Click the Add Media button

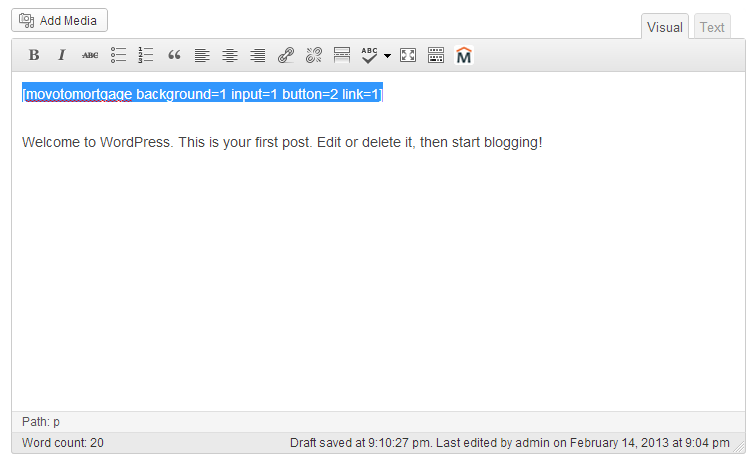[x=59, y=20]
